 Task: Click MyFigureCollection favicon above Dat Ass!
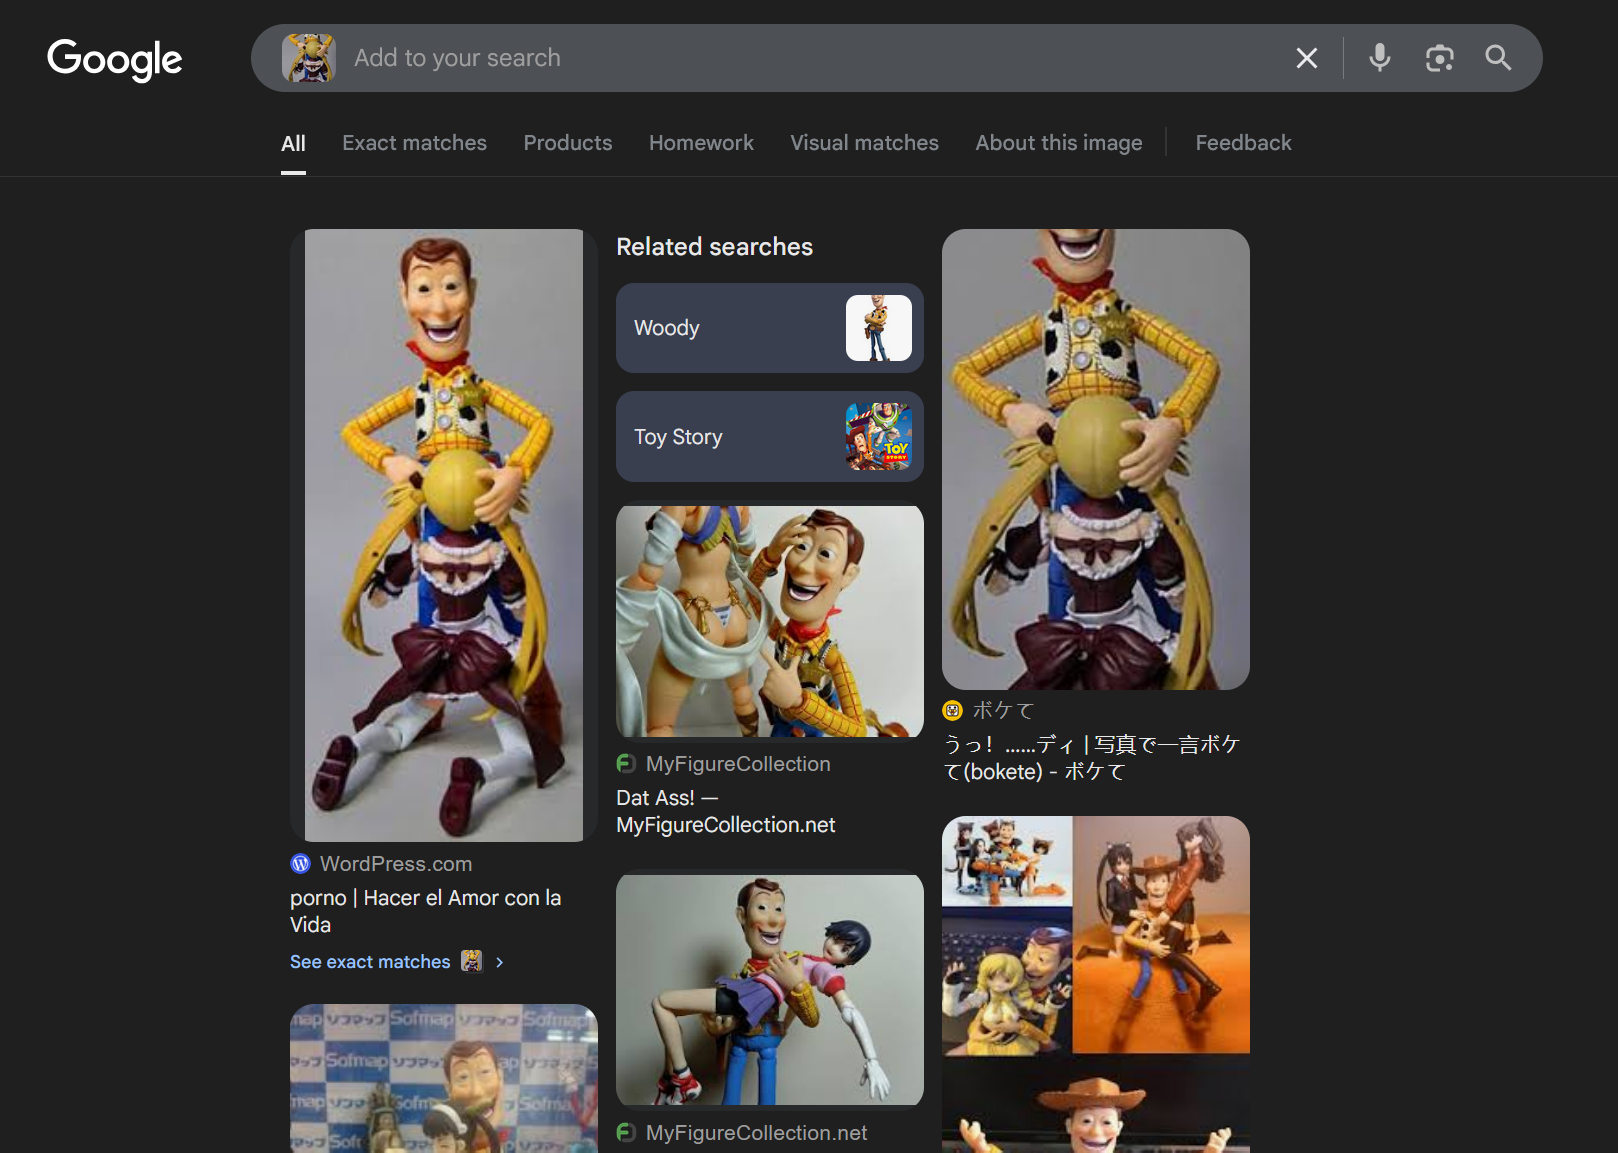[626, 764]
